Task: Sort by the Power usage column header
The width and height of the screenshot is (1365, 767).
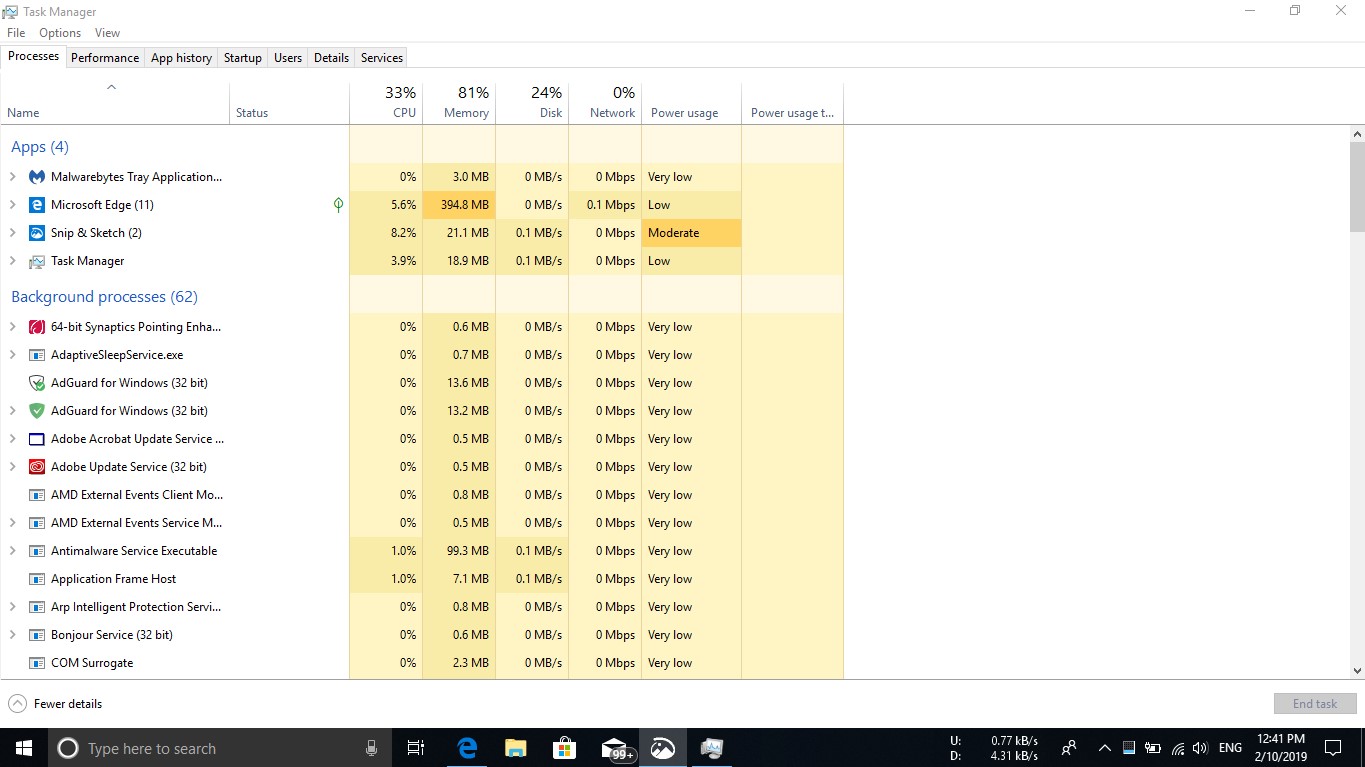Action: pos(692,102)
